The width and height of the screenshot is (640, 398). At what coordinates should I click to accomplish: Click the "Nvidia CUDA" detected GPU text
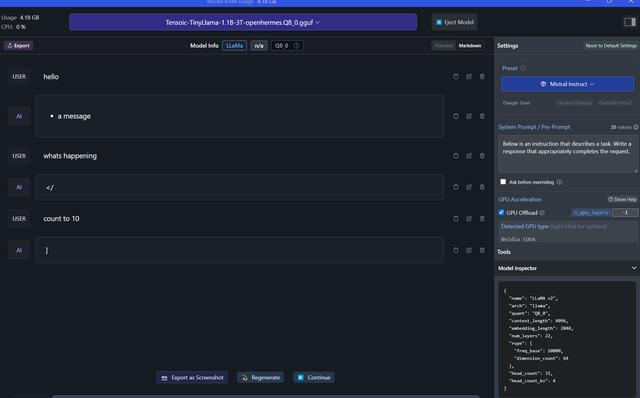(518, 239)
